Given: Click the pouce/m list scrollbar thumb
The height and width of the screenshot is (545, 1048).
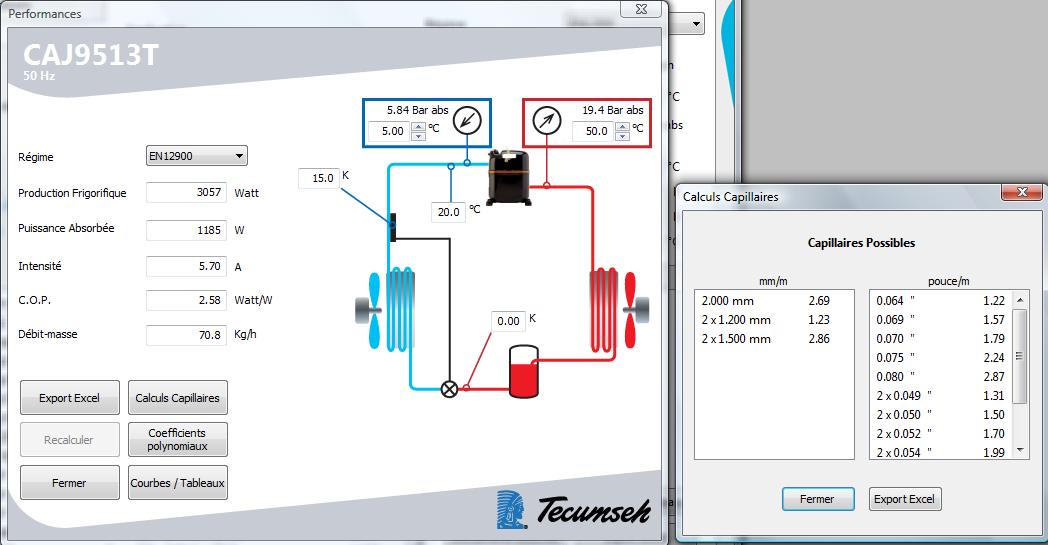Looking at the screenshot, I should point(1020,356).
